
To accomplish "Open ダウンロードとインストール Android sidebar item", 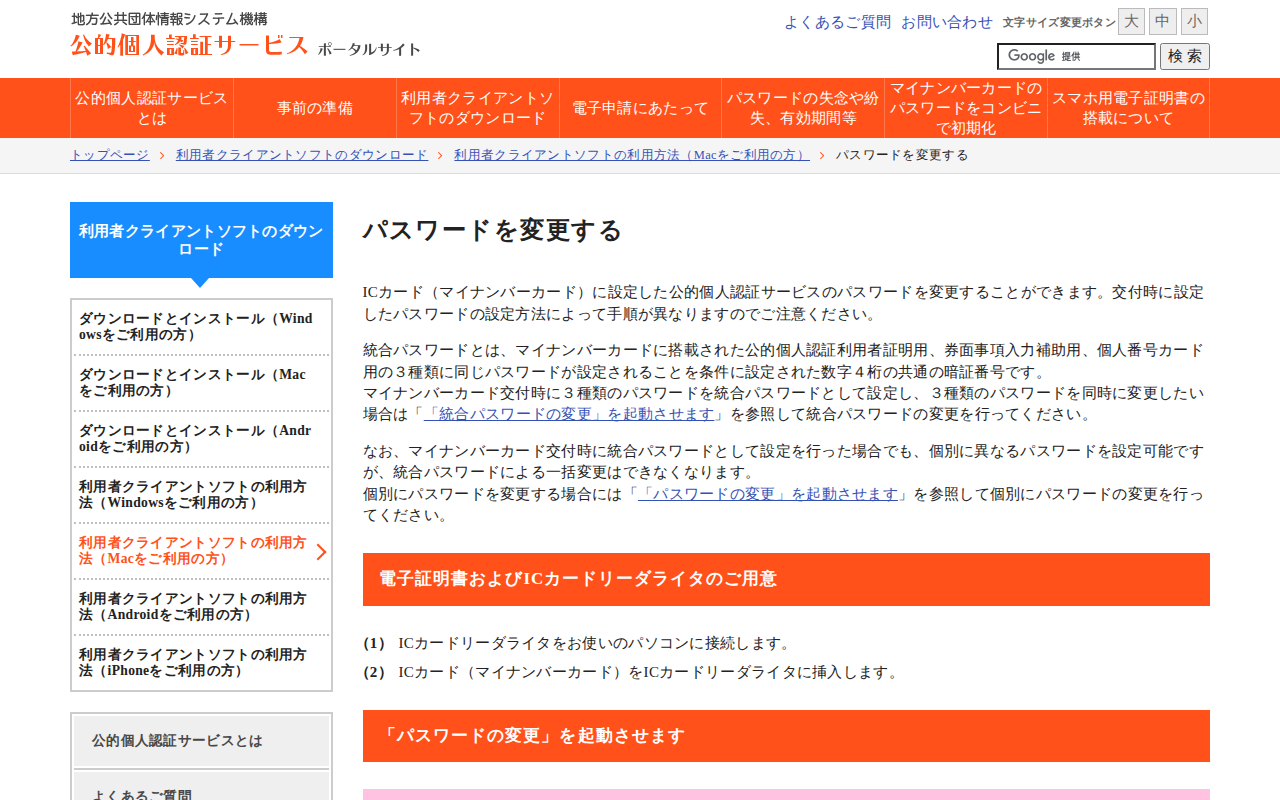I will pos(201,439).
